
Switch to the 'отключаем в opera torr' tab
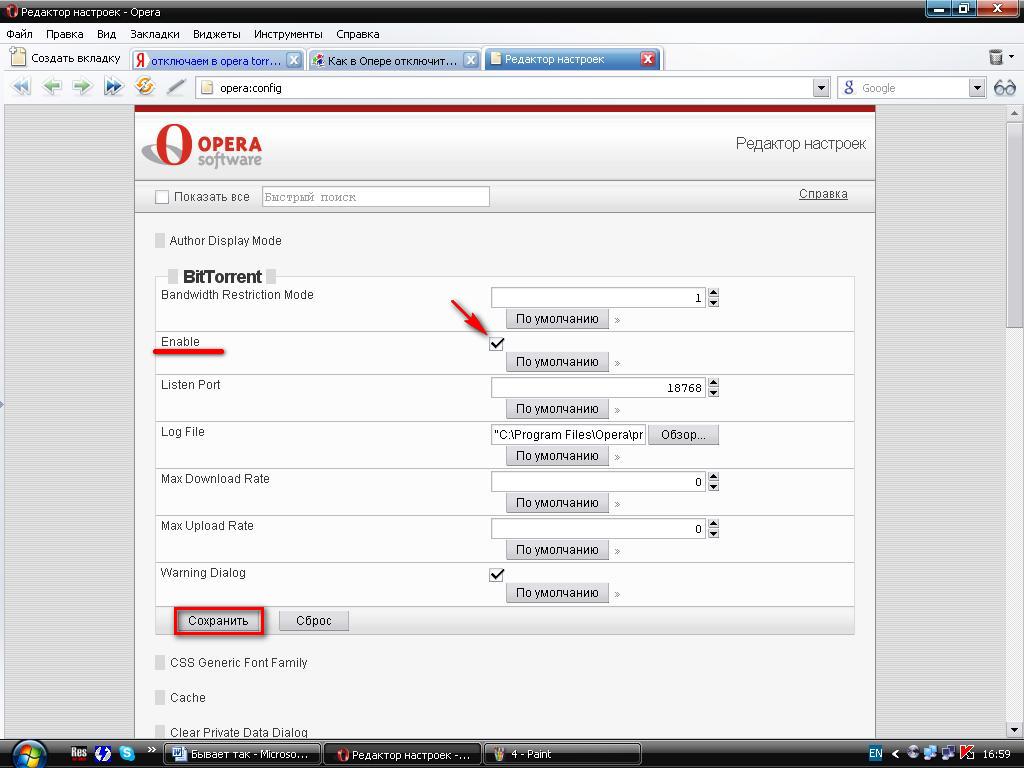click(x=216, y=60)
